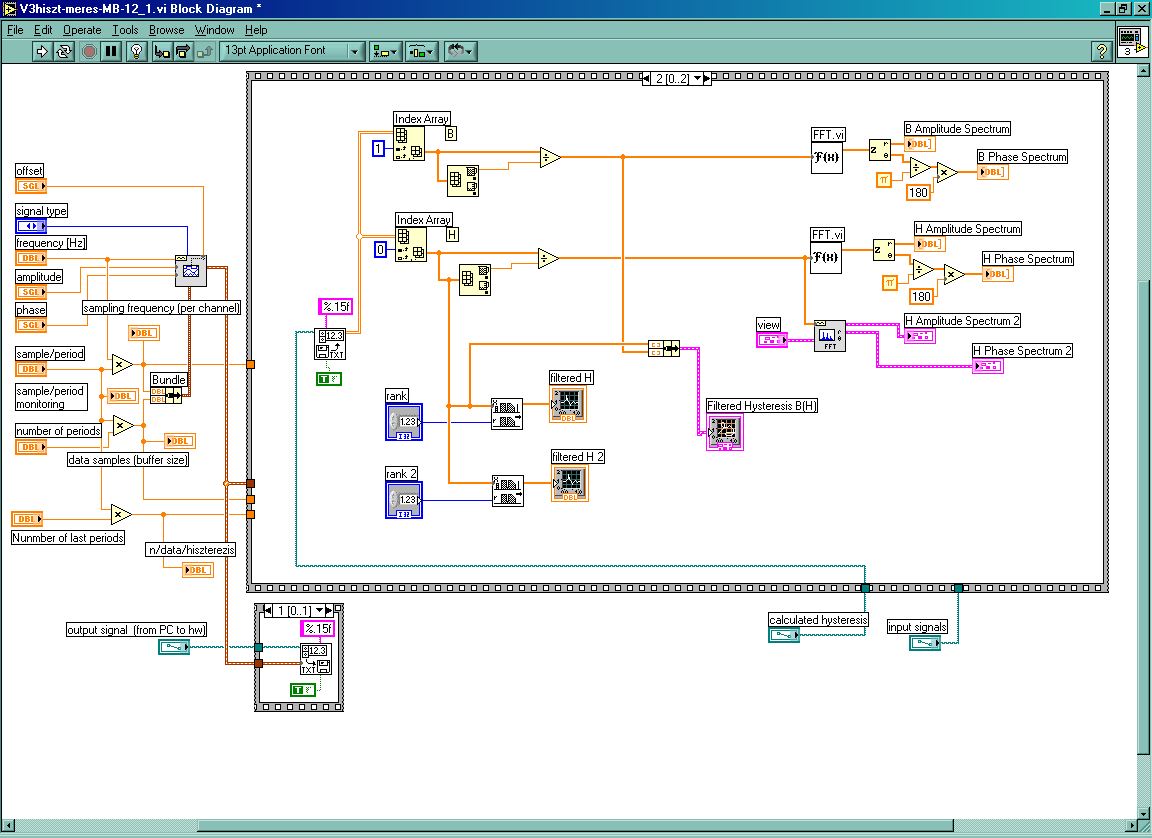Select the Simulate Signal express VI

[191, 271]
